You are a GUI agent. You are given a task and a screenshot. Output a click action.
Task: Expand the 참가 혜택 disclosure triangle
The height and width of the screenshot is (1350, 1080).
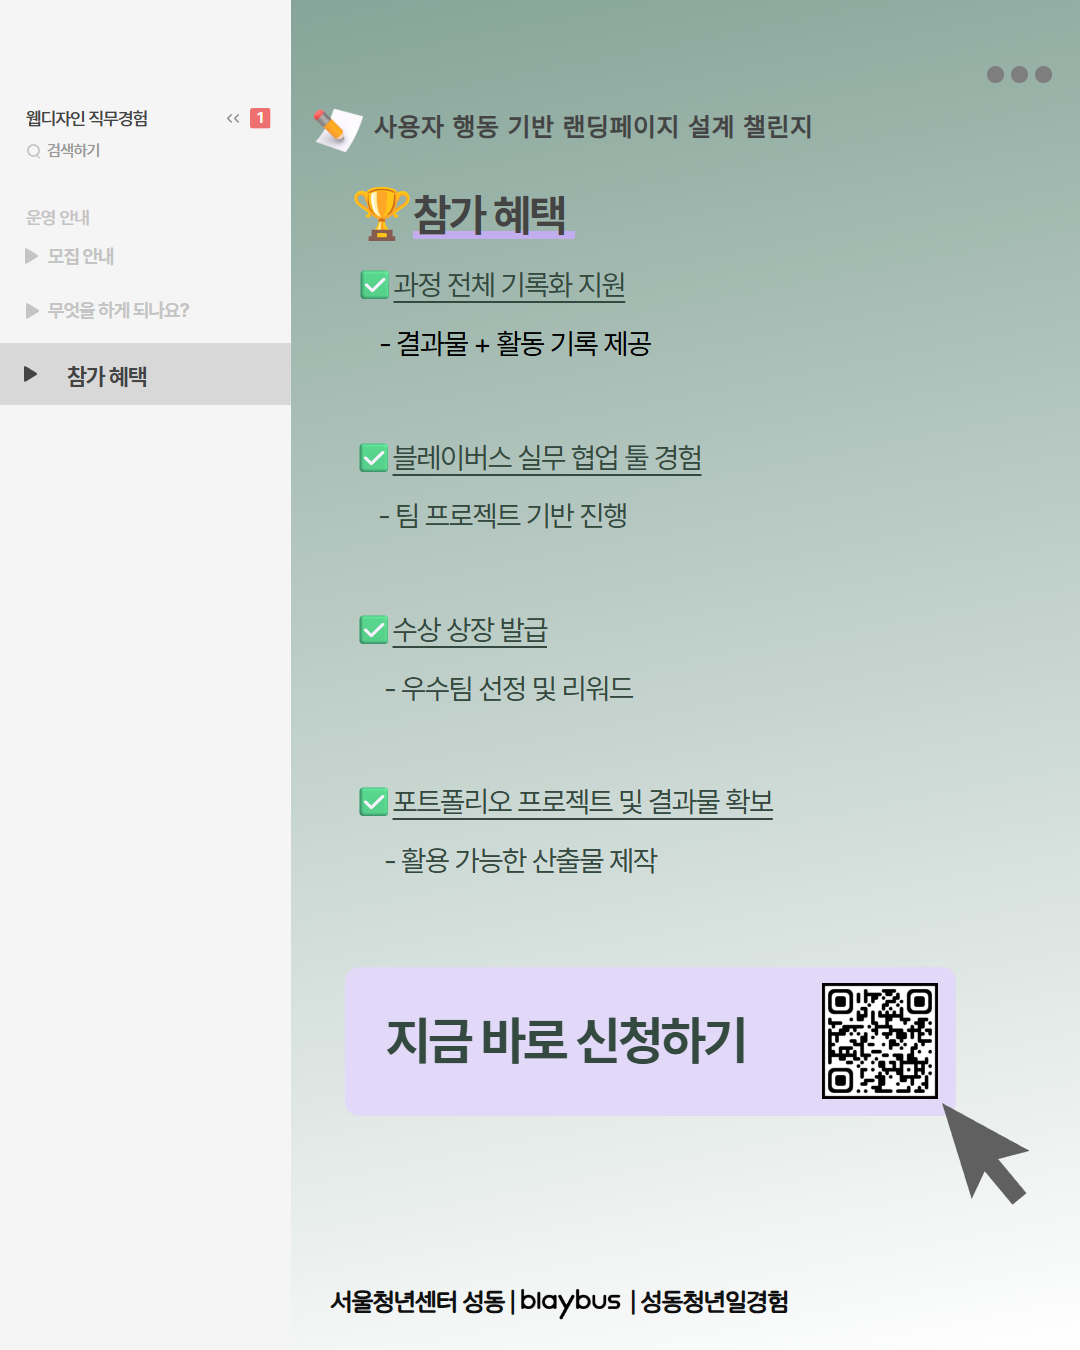click(31, 374)
